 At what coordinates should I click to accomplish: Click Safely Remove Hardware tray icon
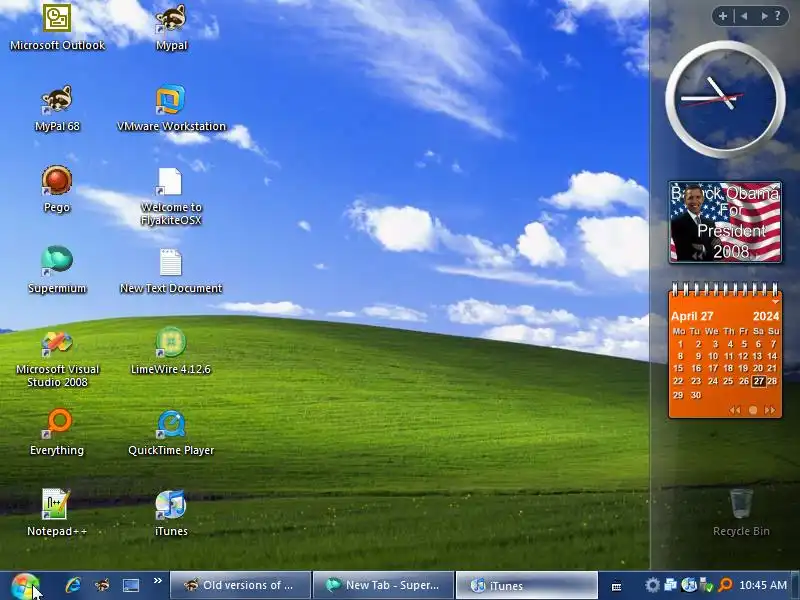click(x=707, y=585)
